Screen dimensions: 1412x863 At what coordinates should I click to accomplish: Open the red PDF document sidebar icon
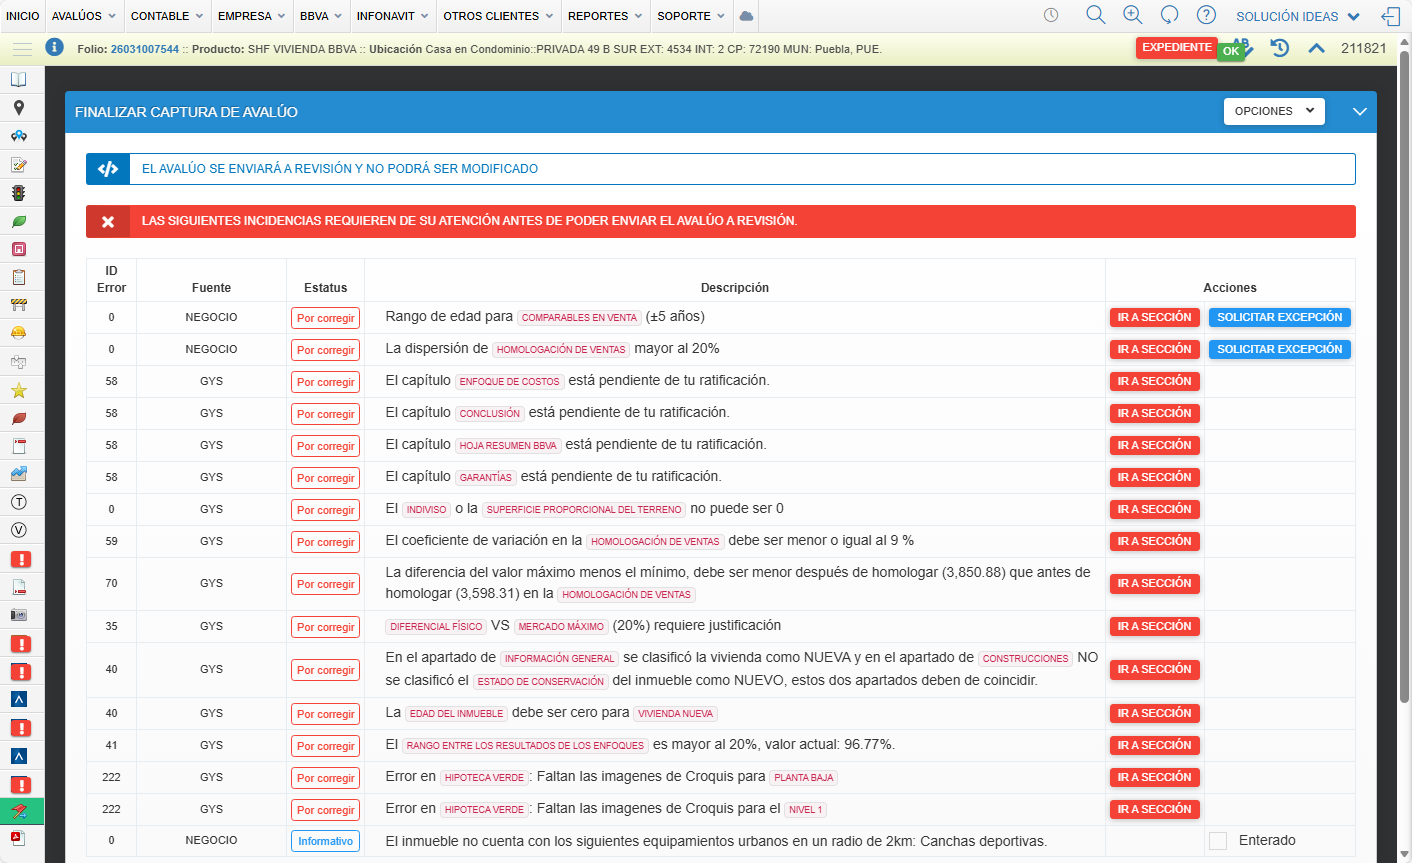tap(18, 838)
